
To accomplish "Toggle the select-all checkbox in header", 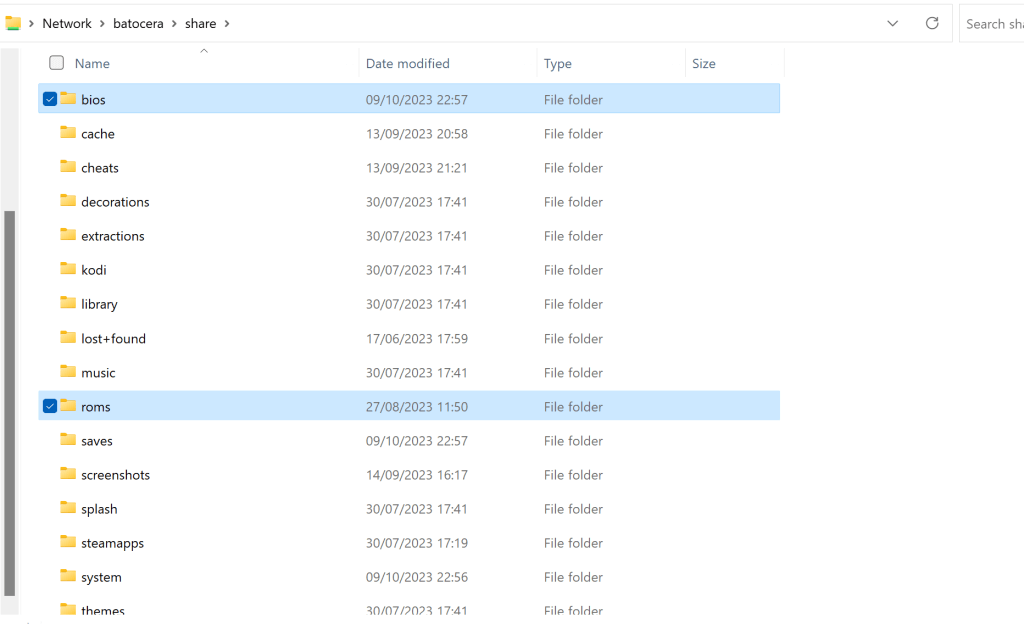I will (x=56, y=63).
